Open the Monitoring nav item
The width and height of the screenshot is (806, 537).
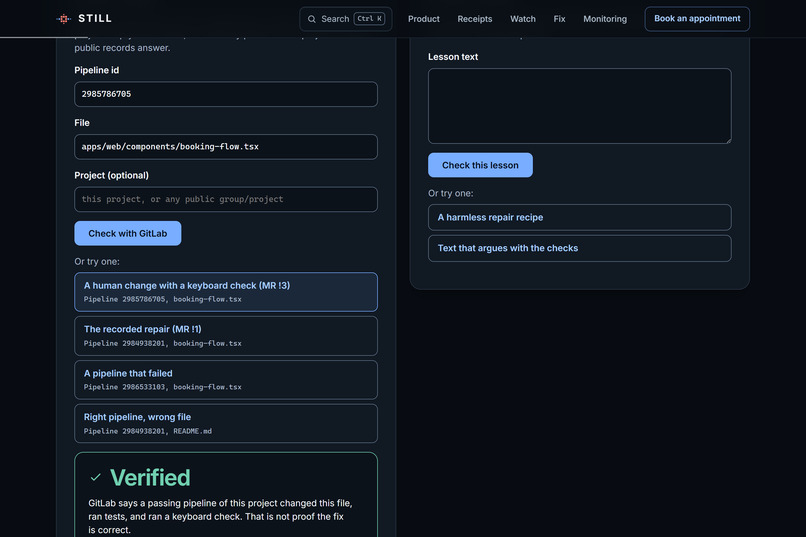pos(605,19)
